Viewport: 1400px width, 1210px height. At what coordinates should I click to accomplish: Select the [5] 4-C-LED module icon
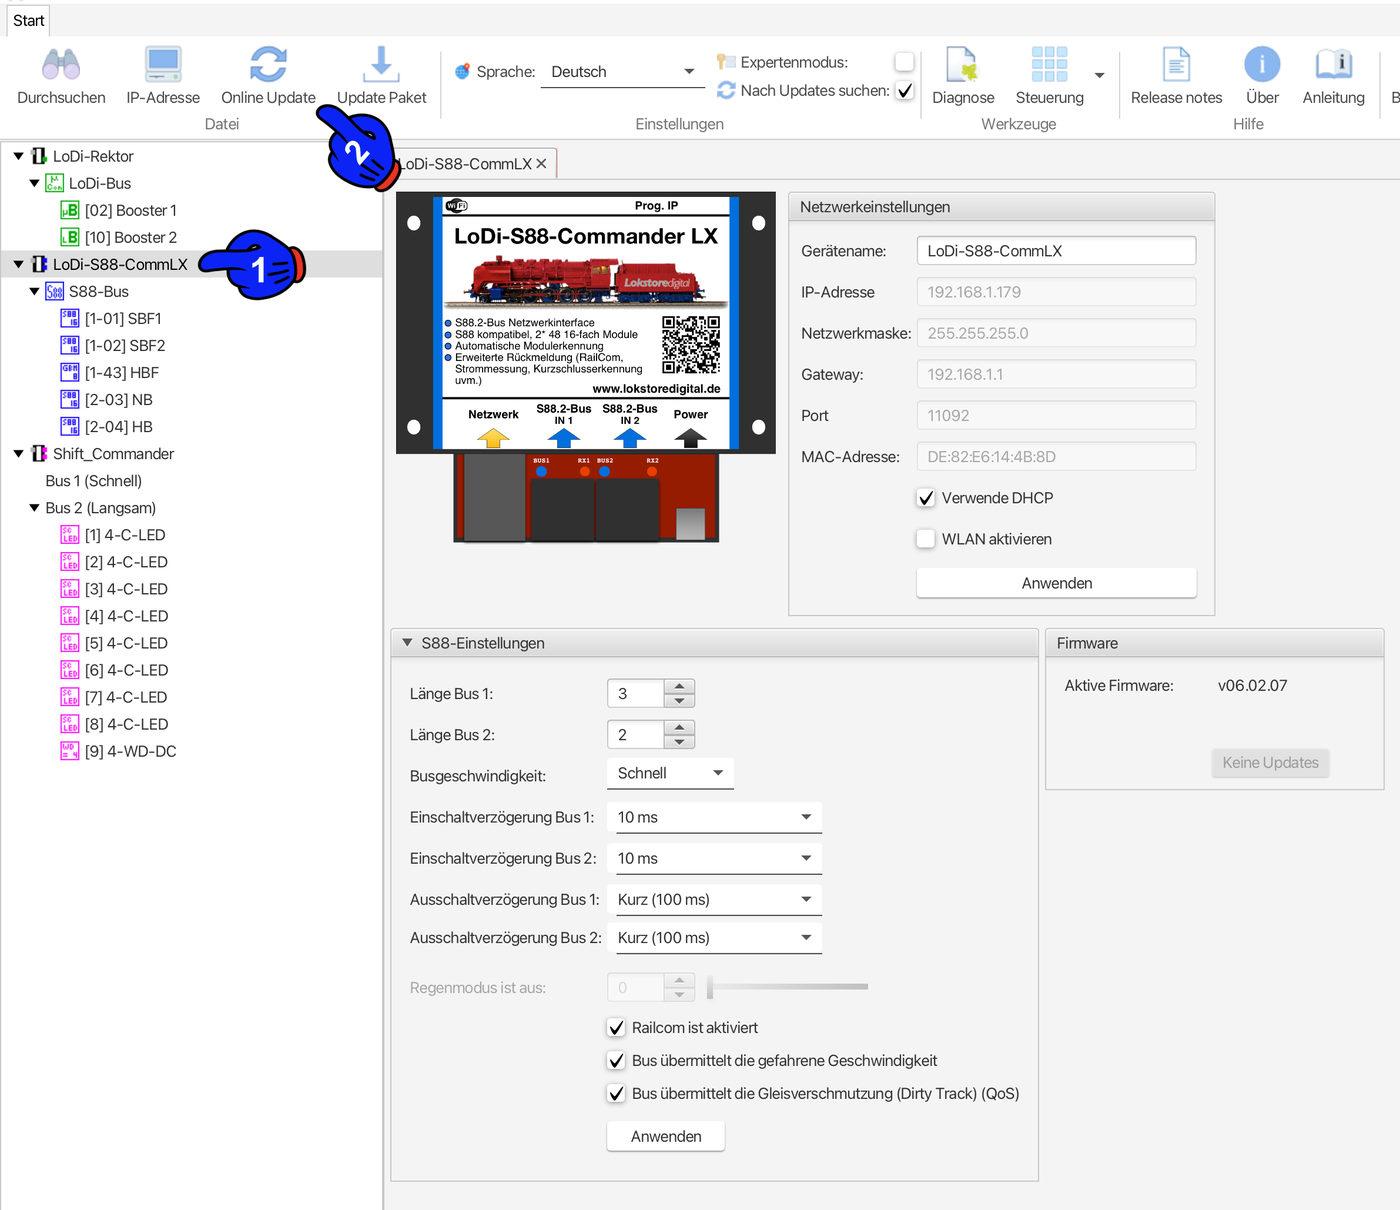click(70, 642)
